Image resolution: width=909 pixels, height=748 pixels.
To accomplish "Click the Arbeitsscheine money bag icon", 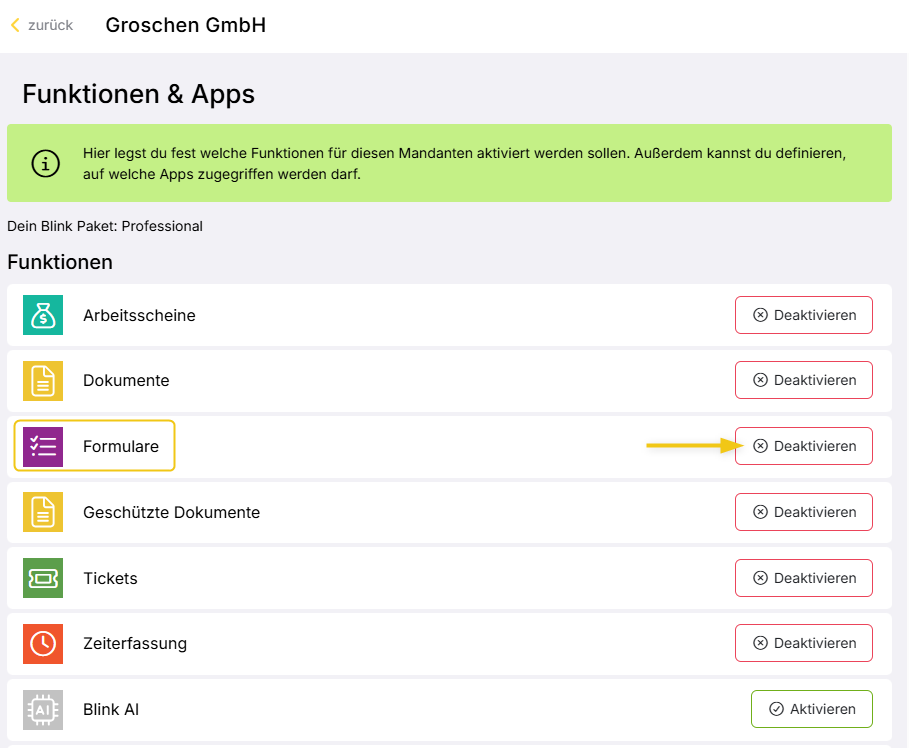I will point(43,315).
